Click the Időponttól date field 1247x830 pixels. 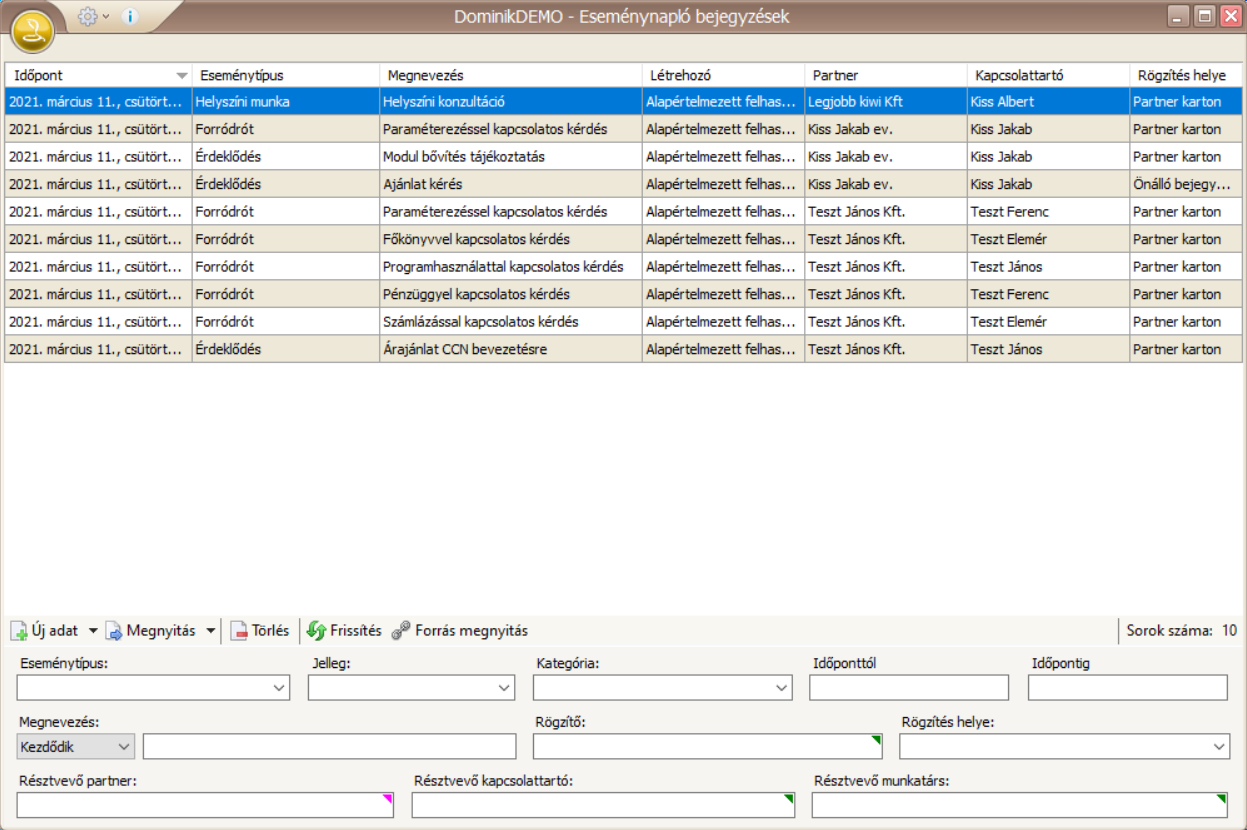pos(909,688)
